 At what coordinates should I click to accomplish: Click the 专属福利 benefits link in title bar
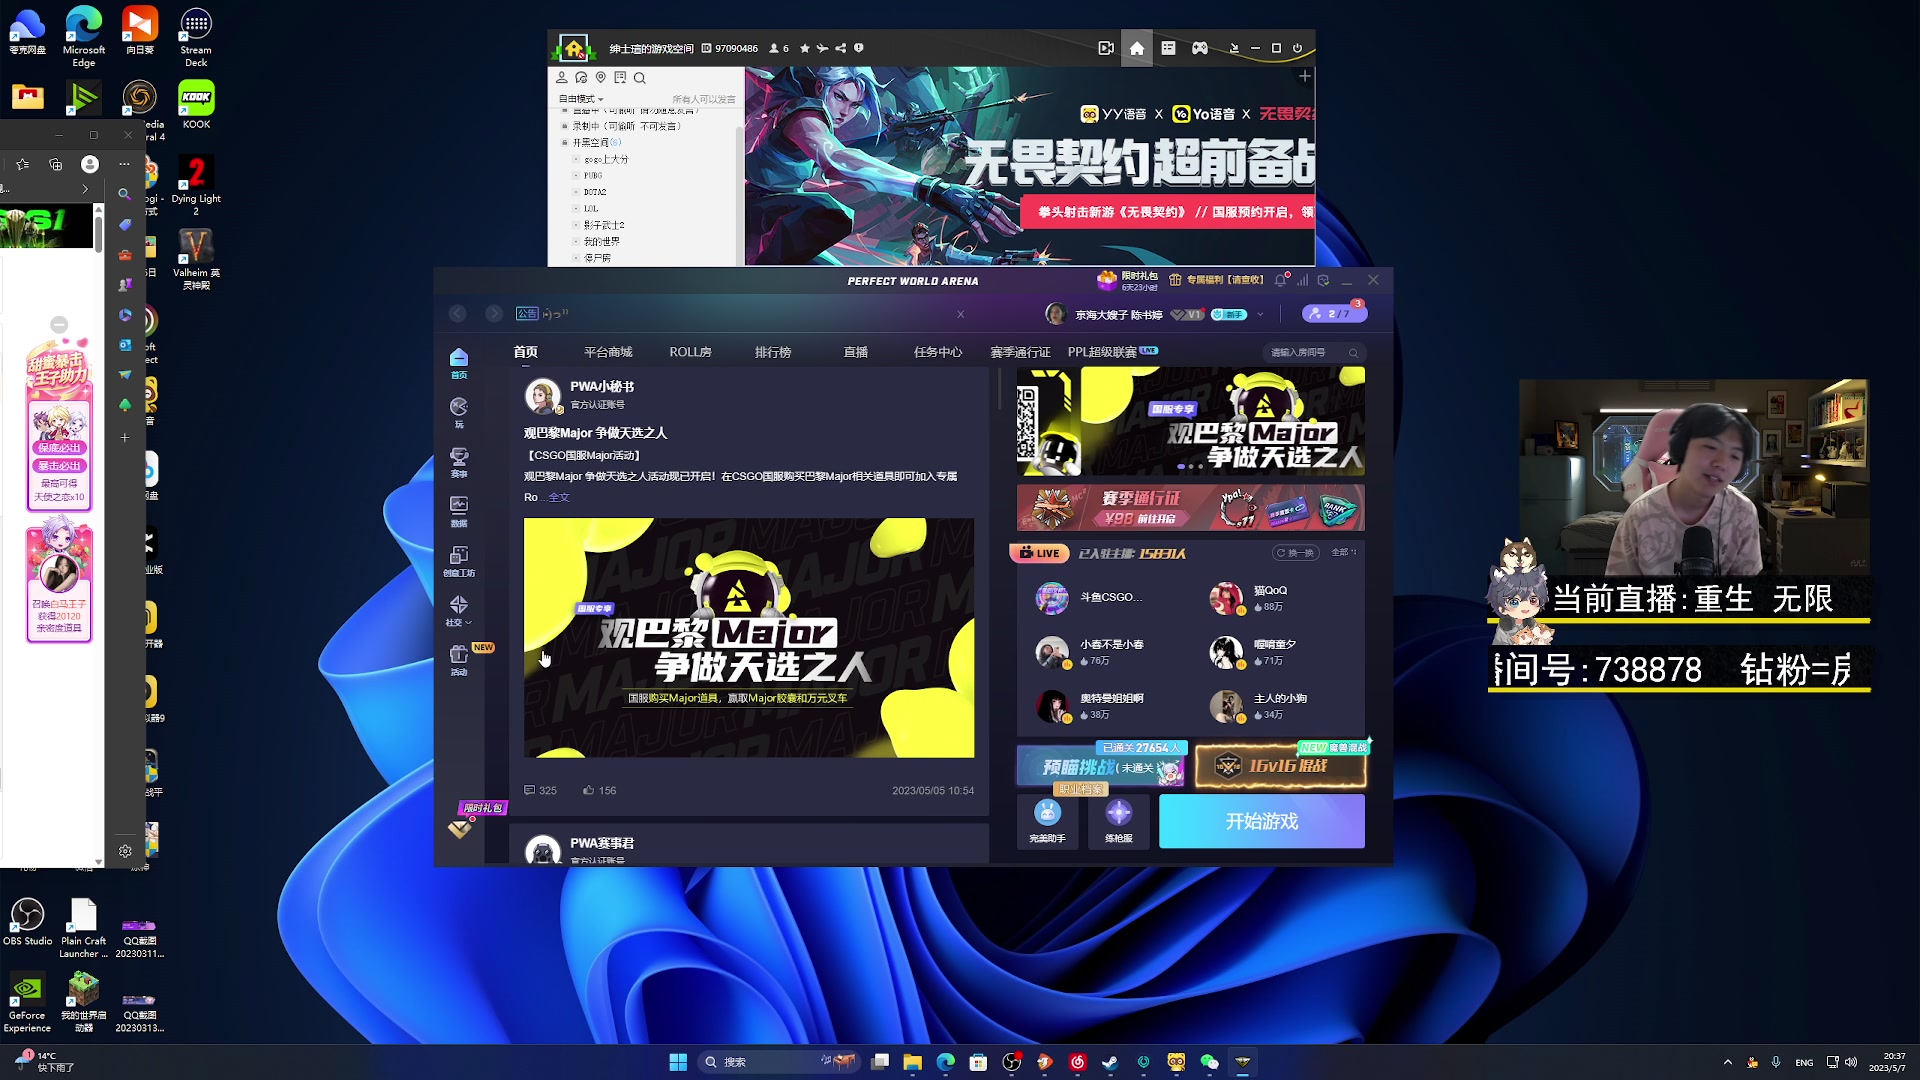[1217, 280]
